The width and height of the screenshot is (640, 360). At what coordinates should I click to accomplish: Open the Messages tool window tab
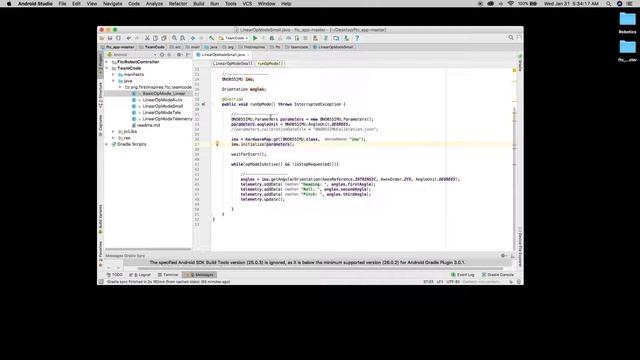199,275
